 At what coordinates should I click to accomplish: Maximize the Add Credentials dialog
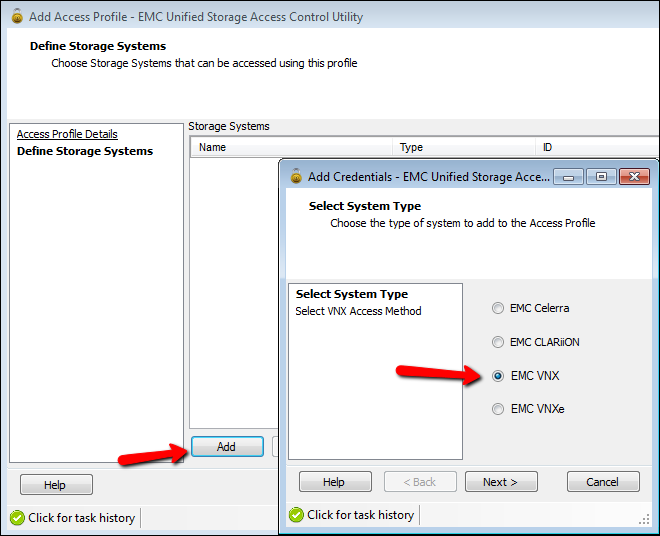(601, 177)
